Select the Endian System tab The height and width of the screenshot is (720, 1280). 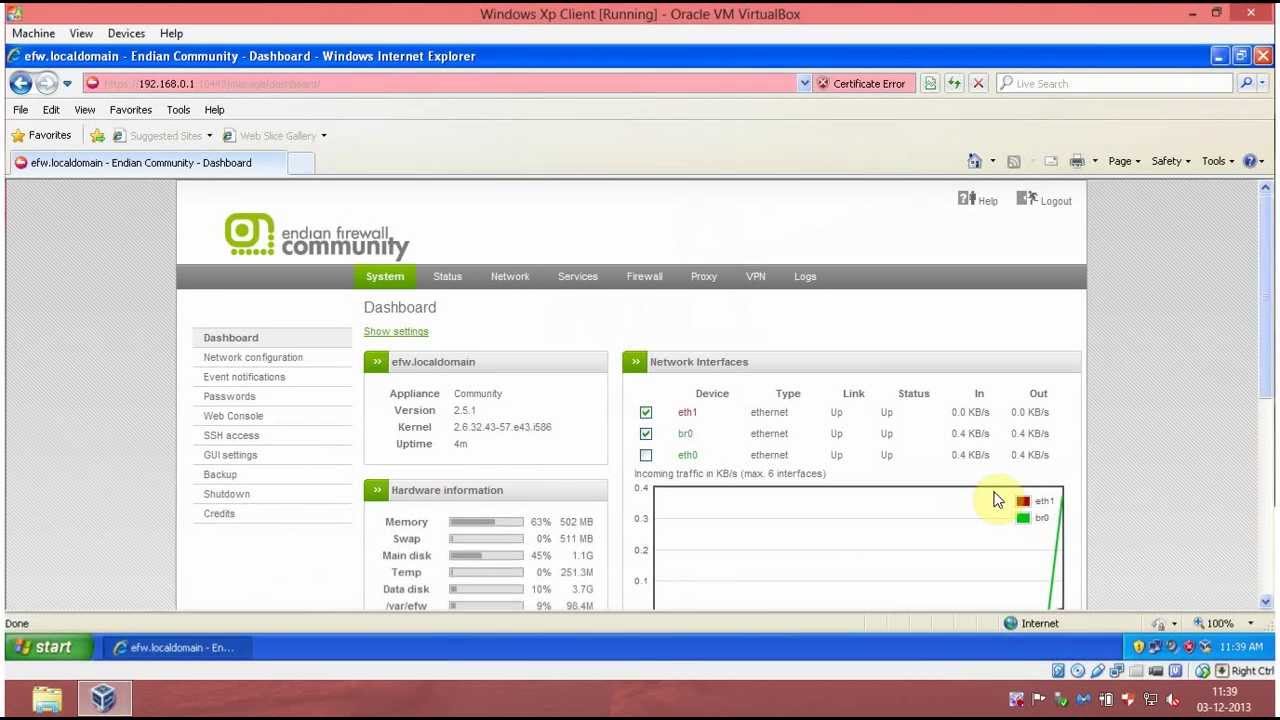click(x=385, y=277)
